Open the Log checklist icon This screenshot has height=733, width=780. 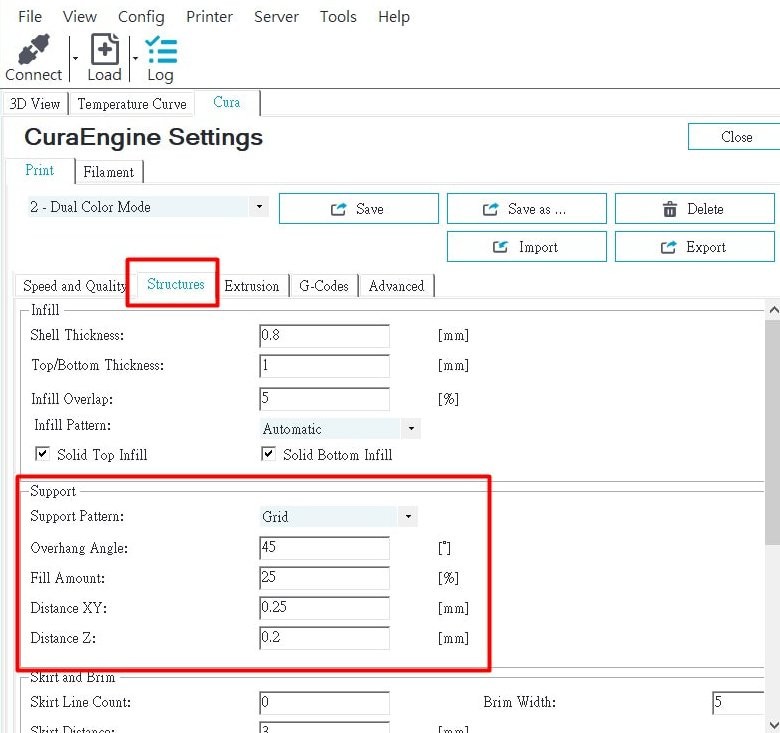(161, 50)
